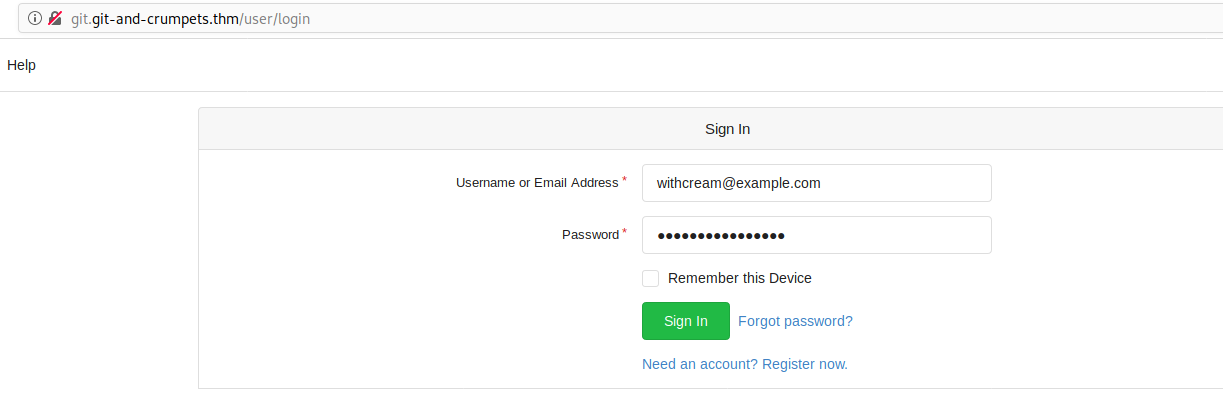Click the red asterisk beside Password label
The width and height of the screenshot is (1223, 402).
(x=625, y=232)
